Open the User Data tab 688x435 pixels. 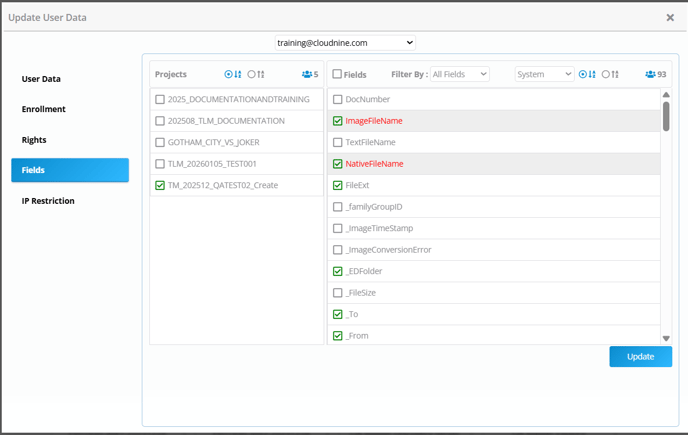click(x=41, y=79)
